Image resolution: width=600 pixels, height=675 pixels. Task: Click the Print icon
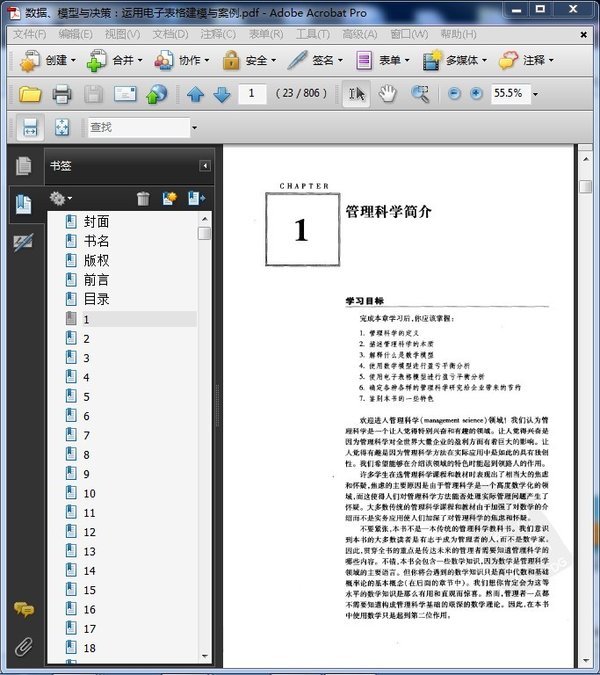[62, 94]
